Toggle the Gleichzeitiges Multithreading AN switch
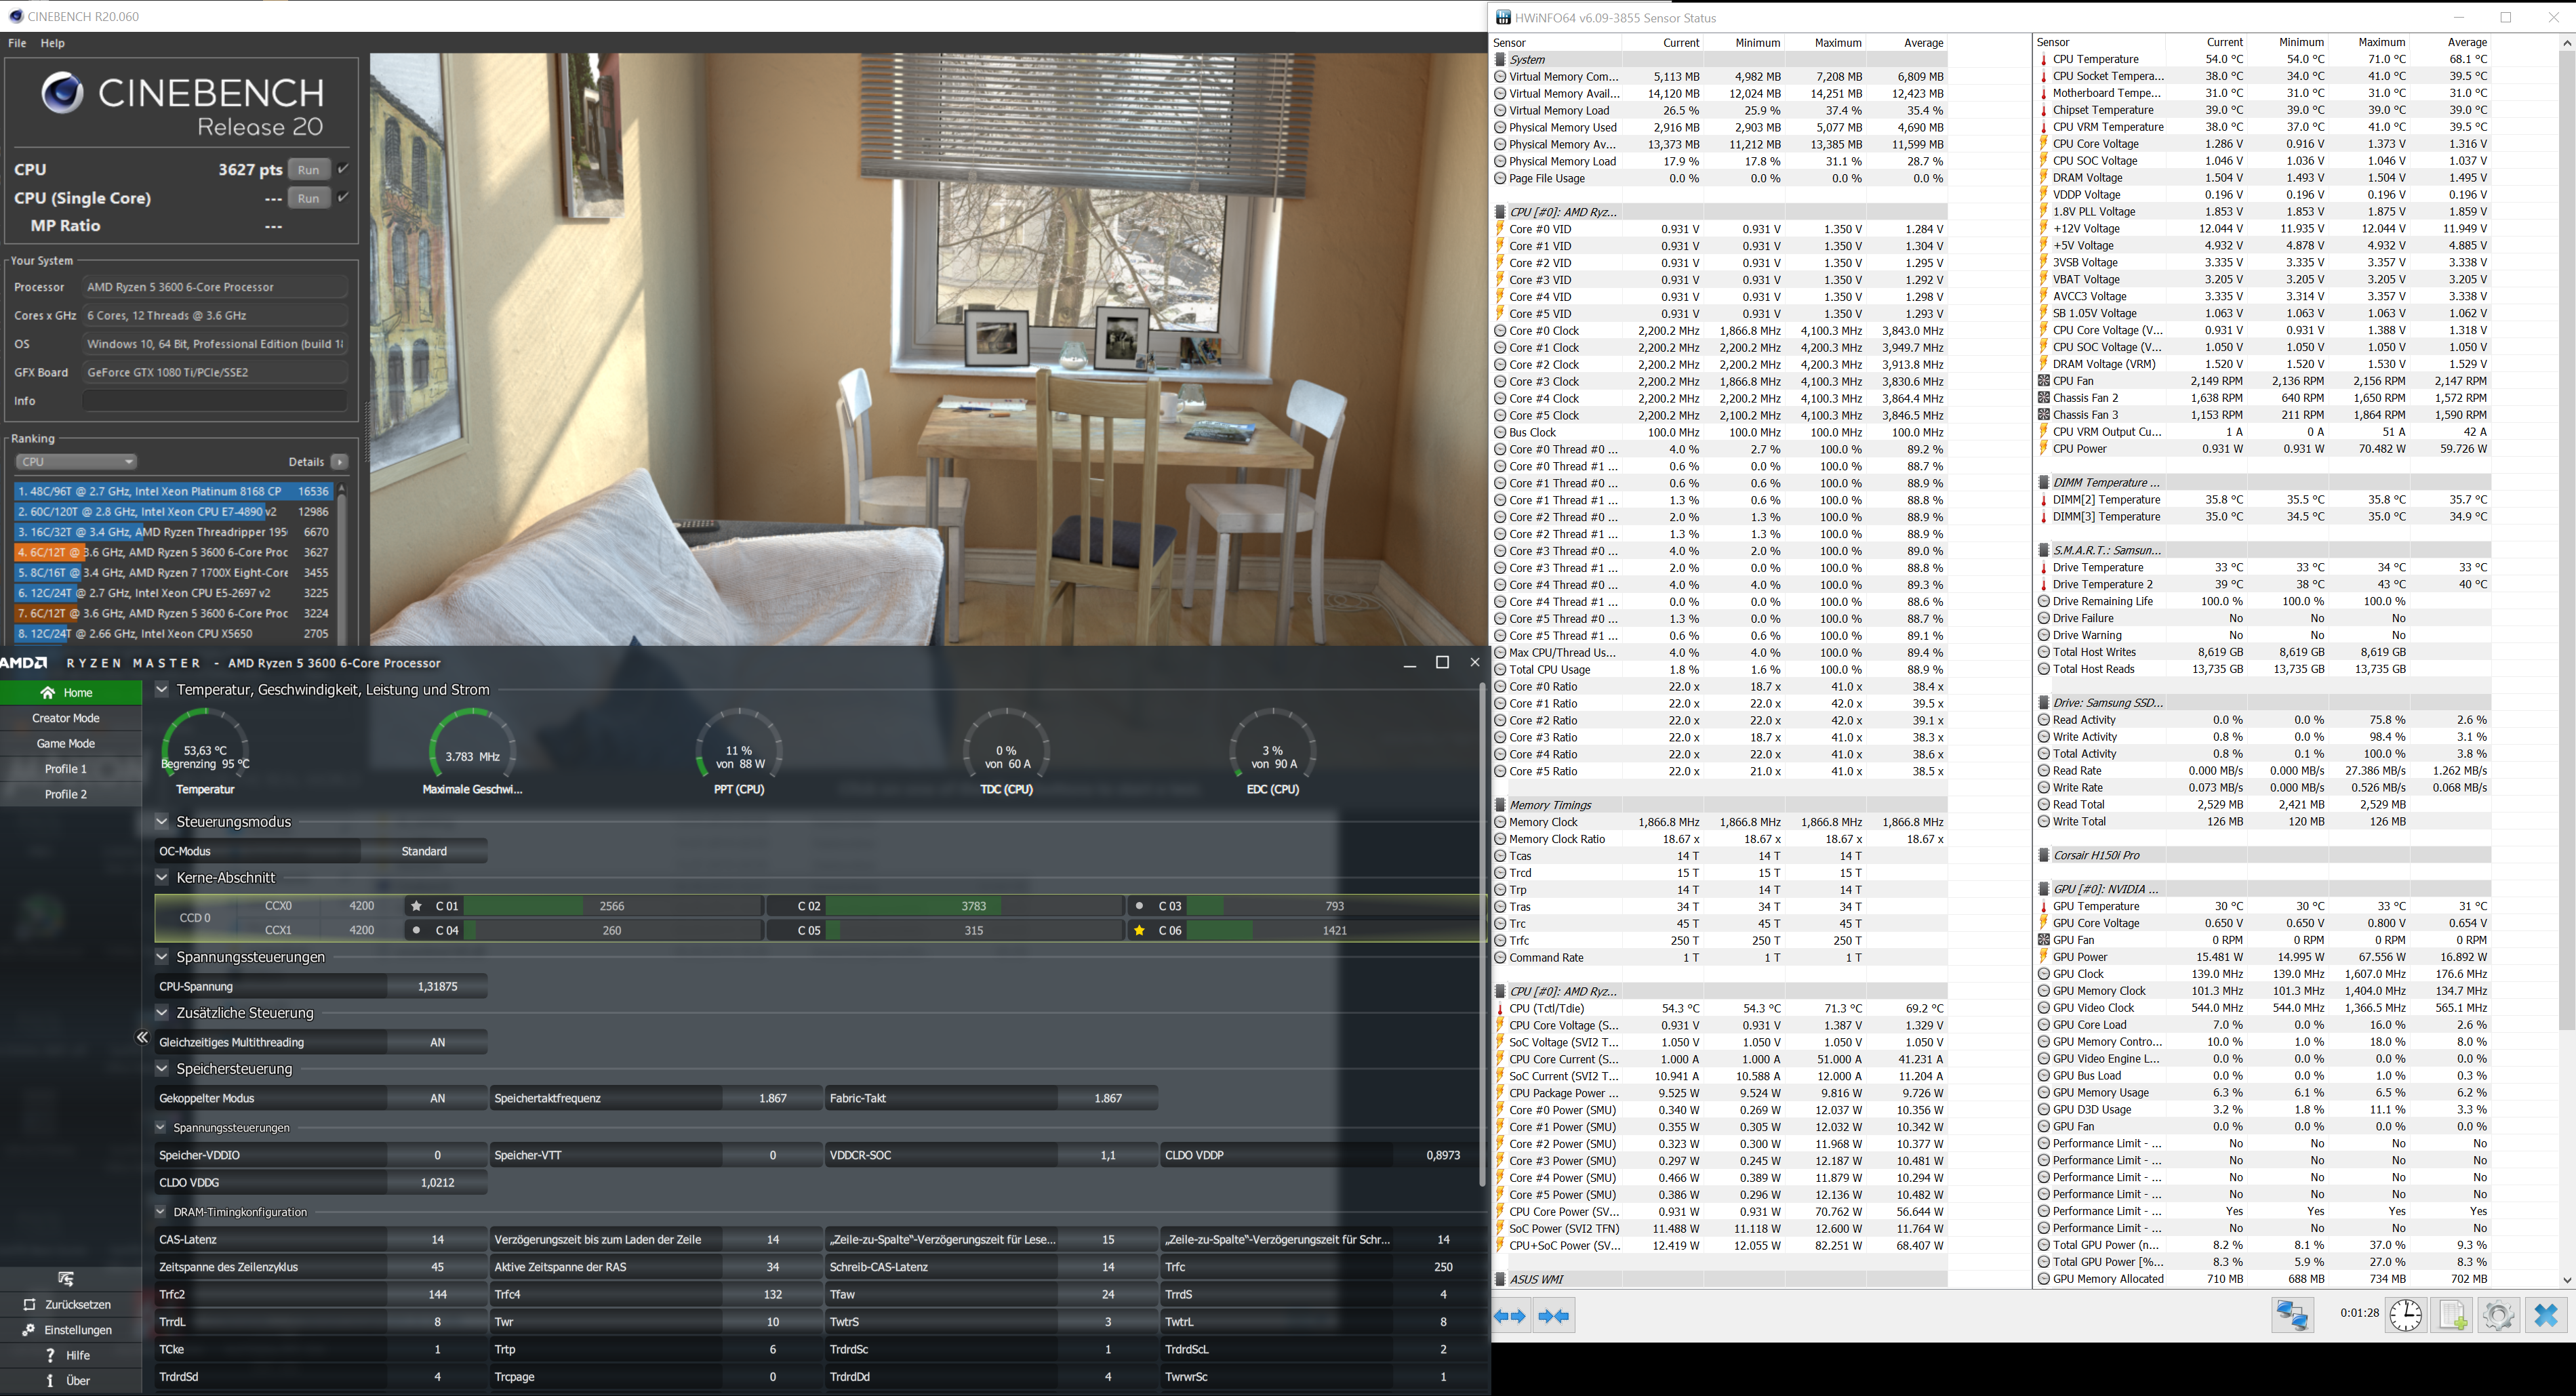 437,1042
